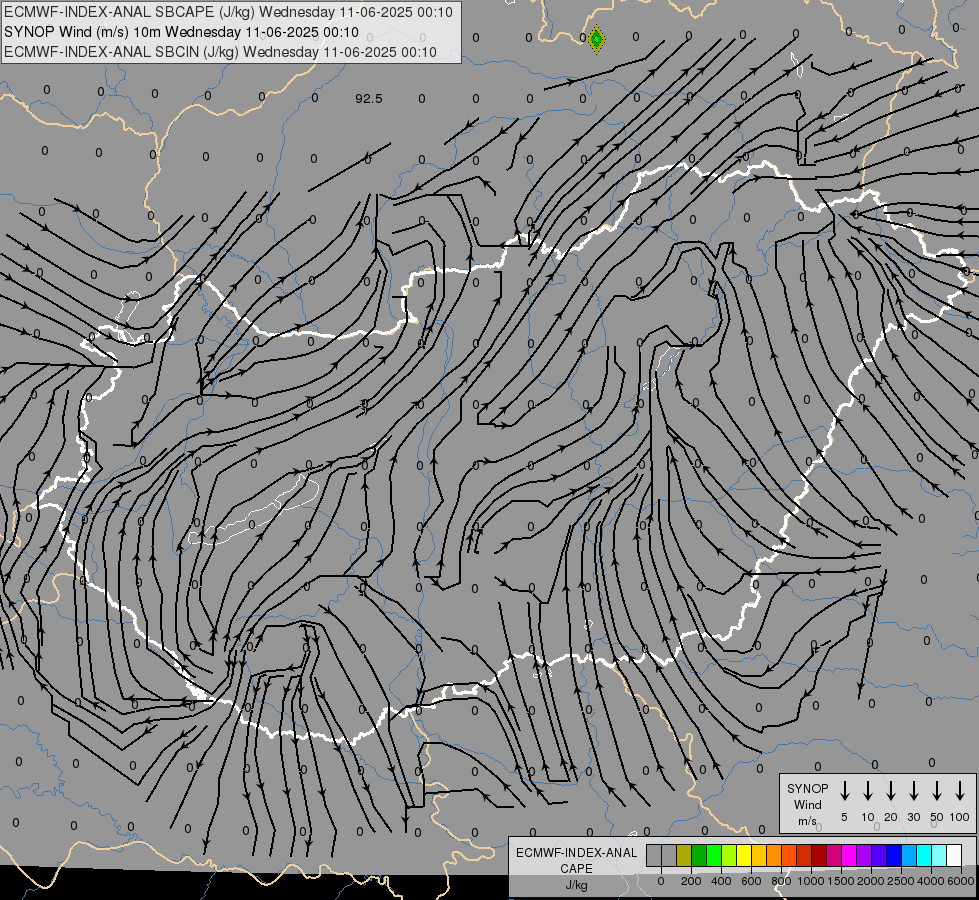Click the 10 m/s wind legend arrow

867,790
